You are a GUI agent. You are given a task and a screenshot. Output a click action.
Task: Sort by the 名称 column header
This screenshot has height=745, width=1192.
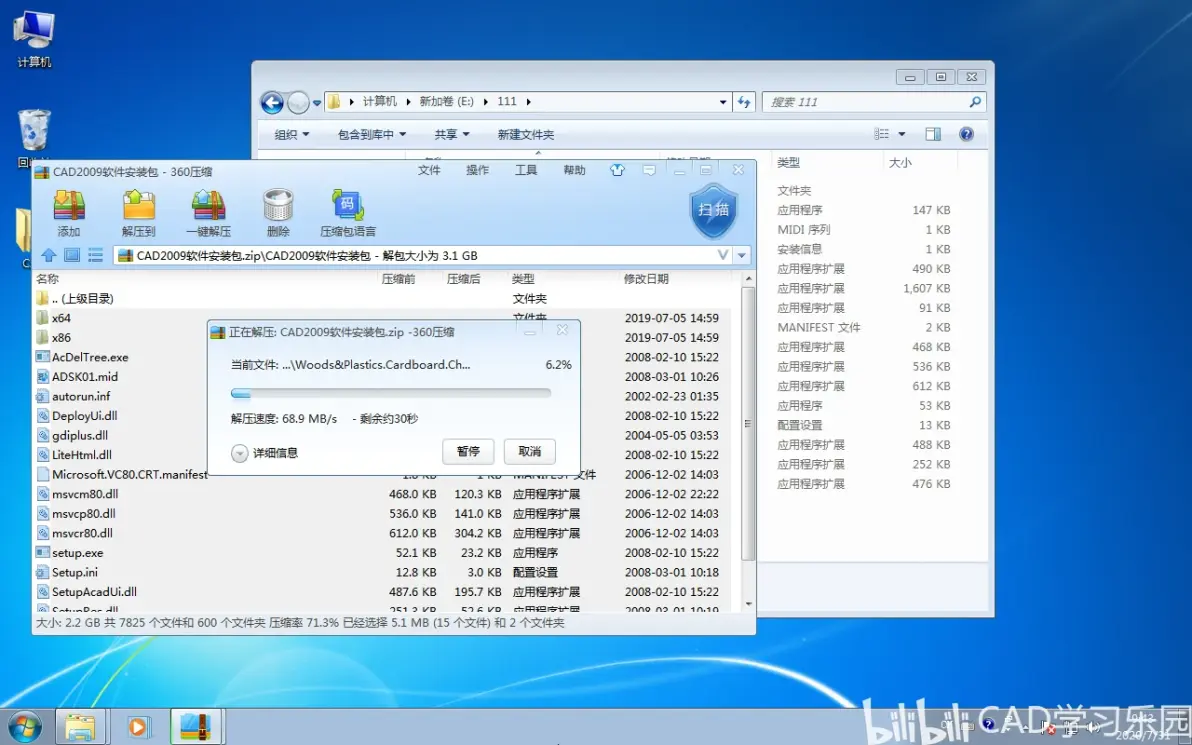point(47,279)
